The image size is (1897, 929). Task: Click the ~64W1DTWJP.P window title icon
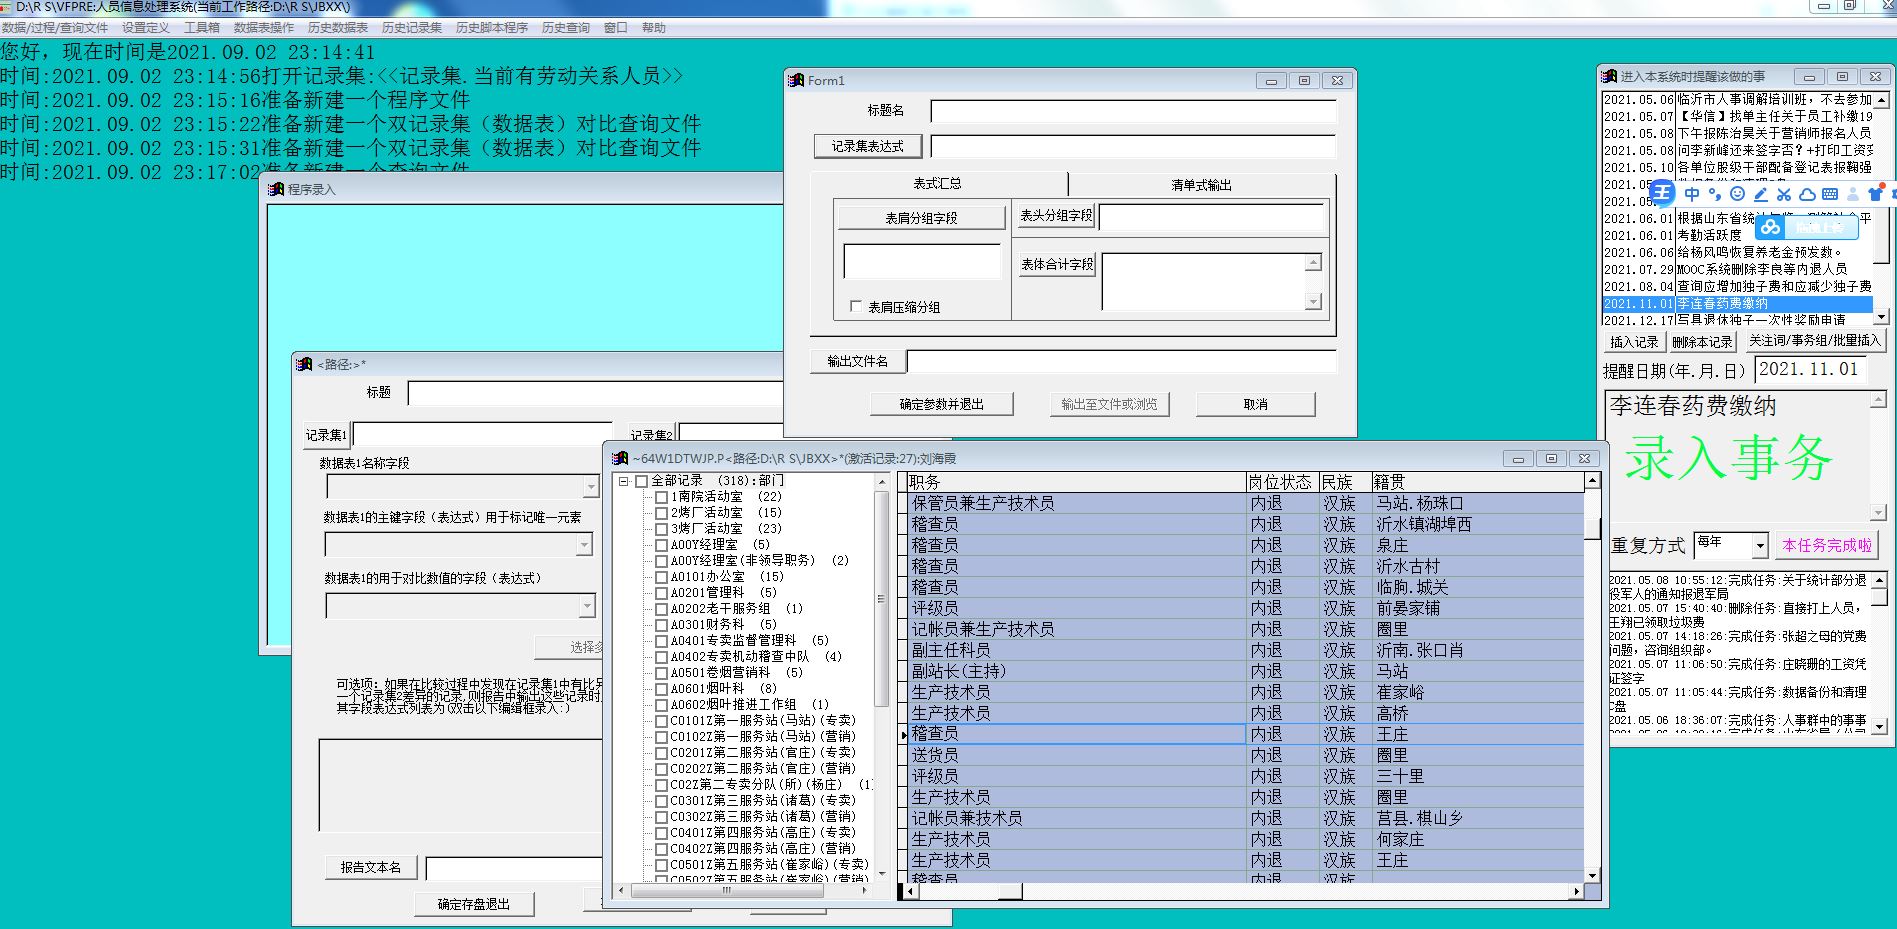coord(620,458)
